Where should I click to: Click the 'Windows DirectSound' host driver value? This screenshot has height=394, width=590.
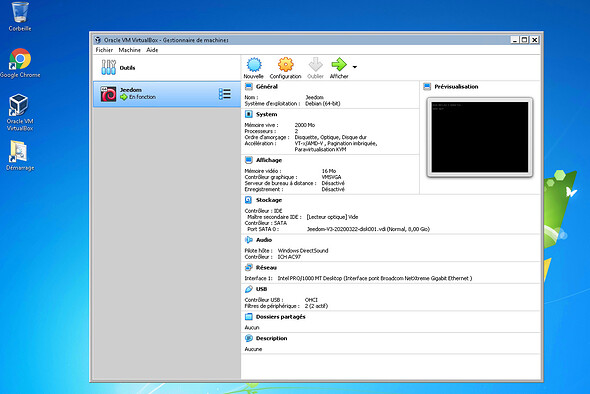(x=303, y=251)
